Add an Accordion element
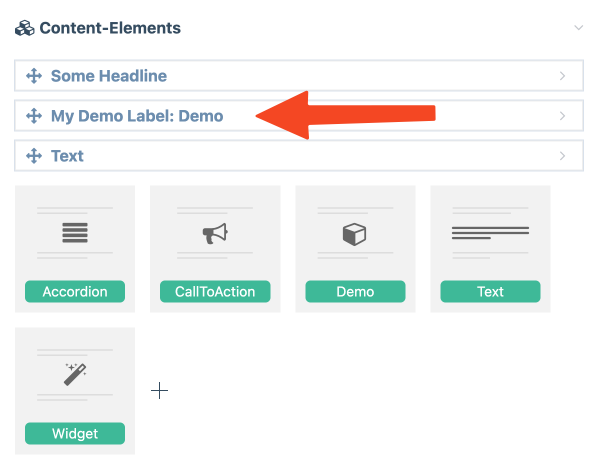The image size is (598, 472). [x=75, y=292]
